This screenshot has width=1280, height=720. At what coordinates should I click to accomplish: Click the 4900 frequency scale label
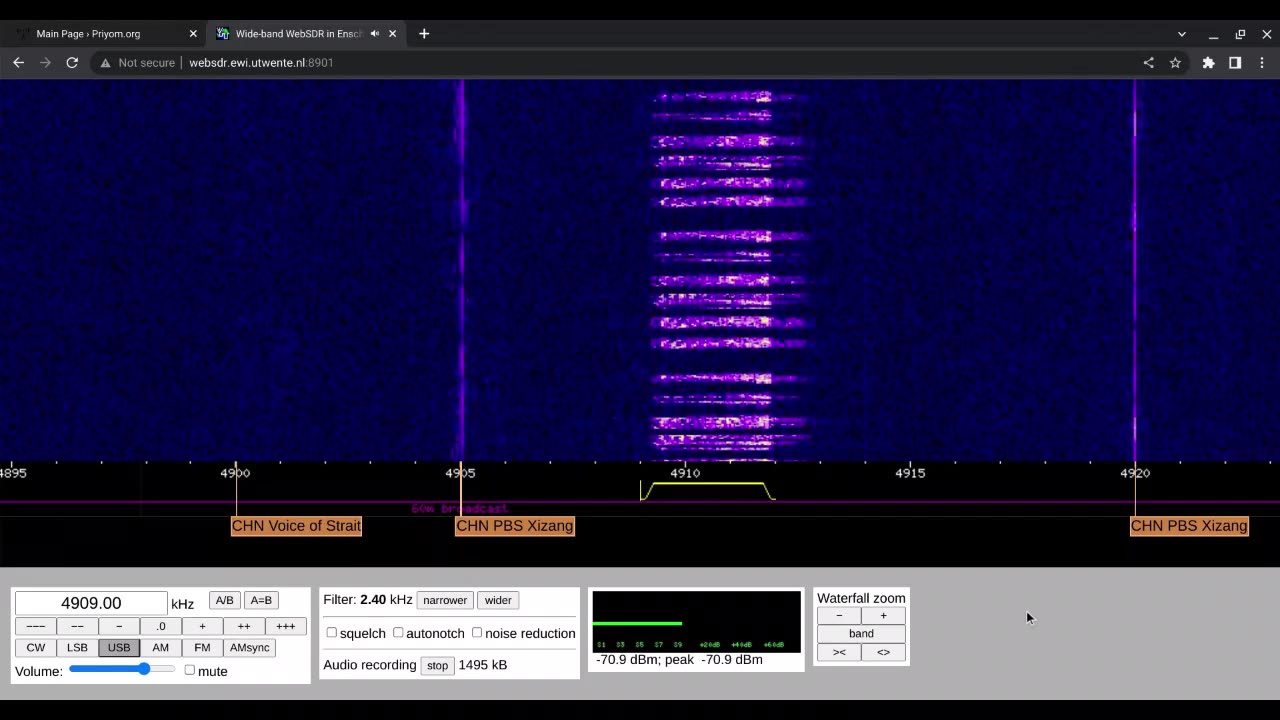click(235, 473)
